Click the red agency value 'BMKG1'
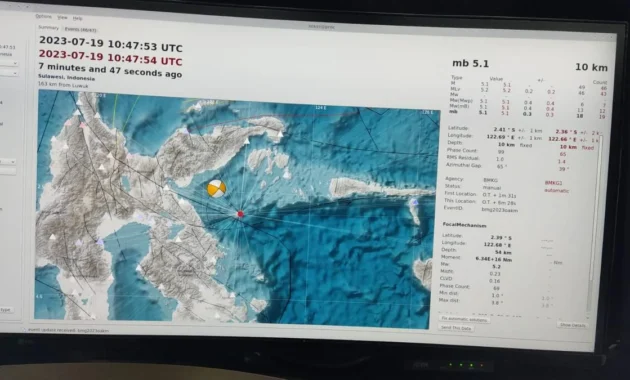 [x=553, y=183]
